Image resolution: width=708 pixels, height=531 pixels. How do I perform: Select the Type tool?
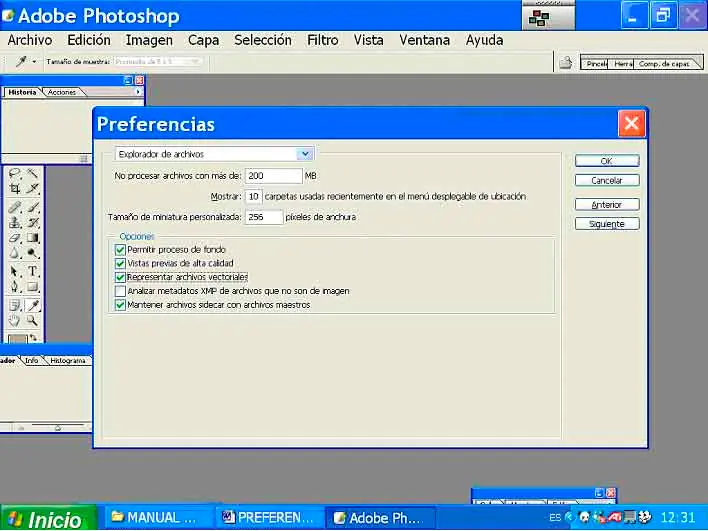click(x=32, y=271)
